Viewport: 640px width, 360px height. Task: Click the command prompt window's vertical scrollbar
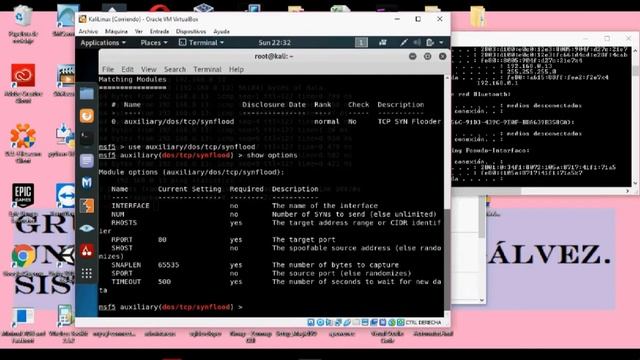coord(635,116)
